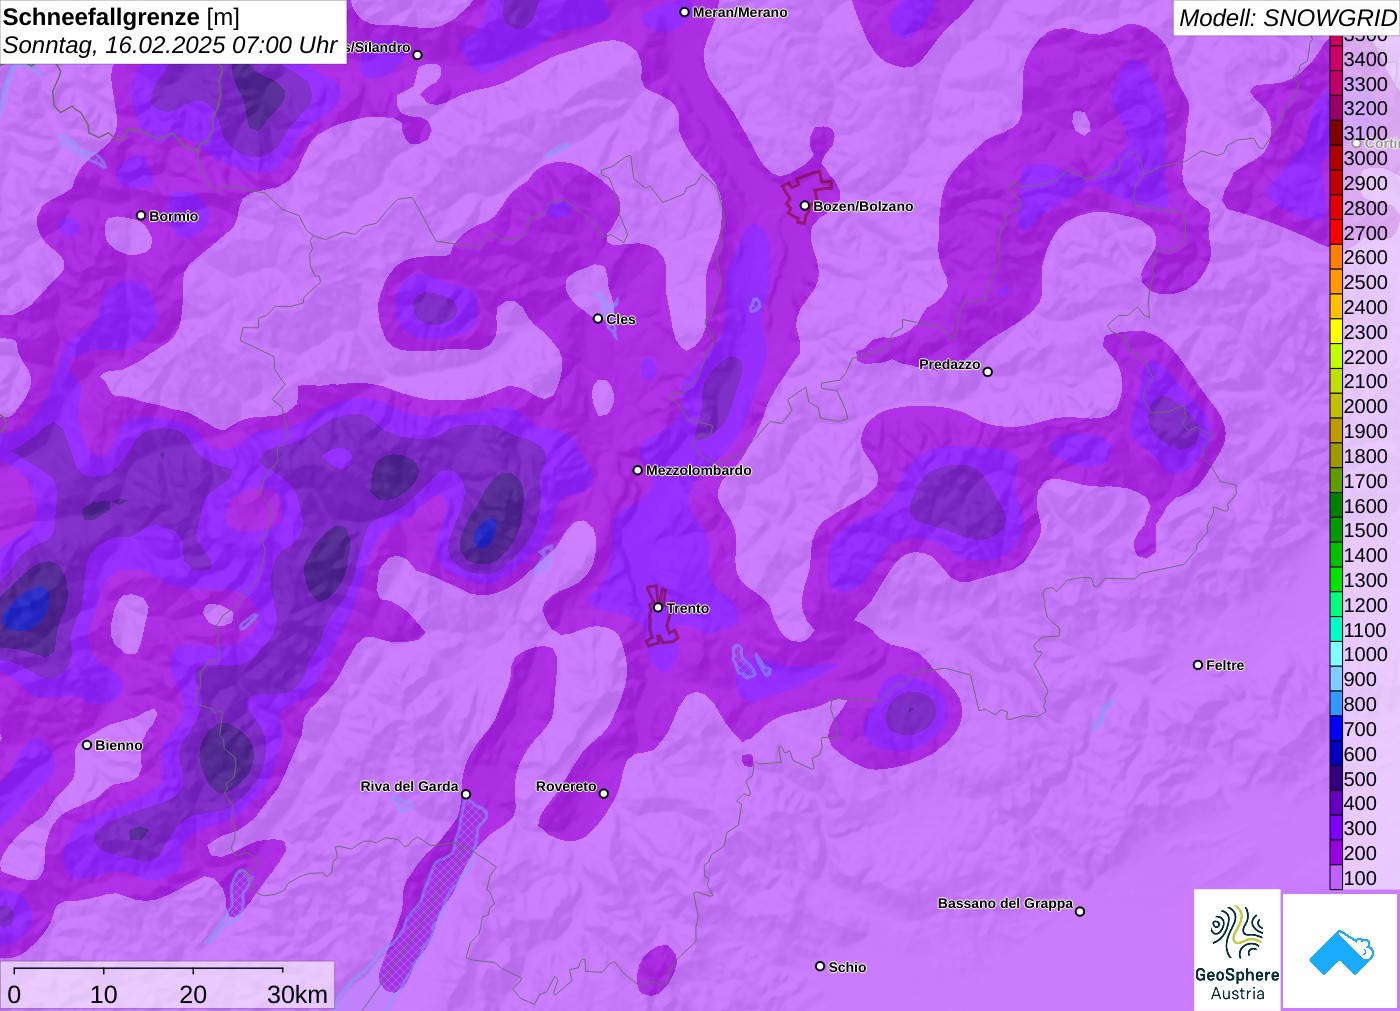Select the 1000 m cyan legend swatch
The image size is (1400, 1011).
click(x=1336, y=654)
